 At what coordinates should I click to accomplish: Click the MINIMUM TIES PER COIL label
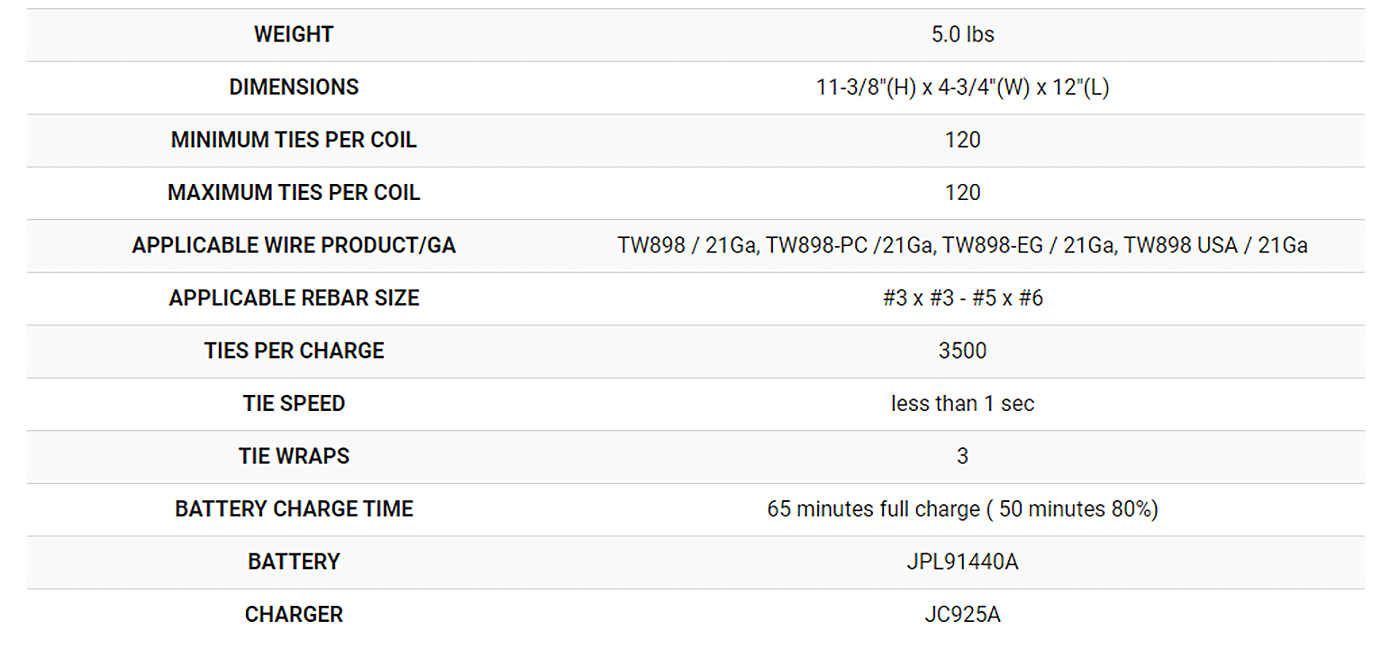coord(293,140)
